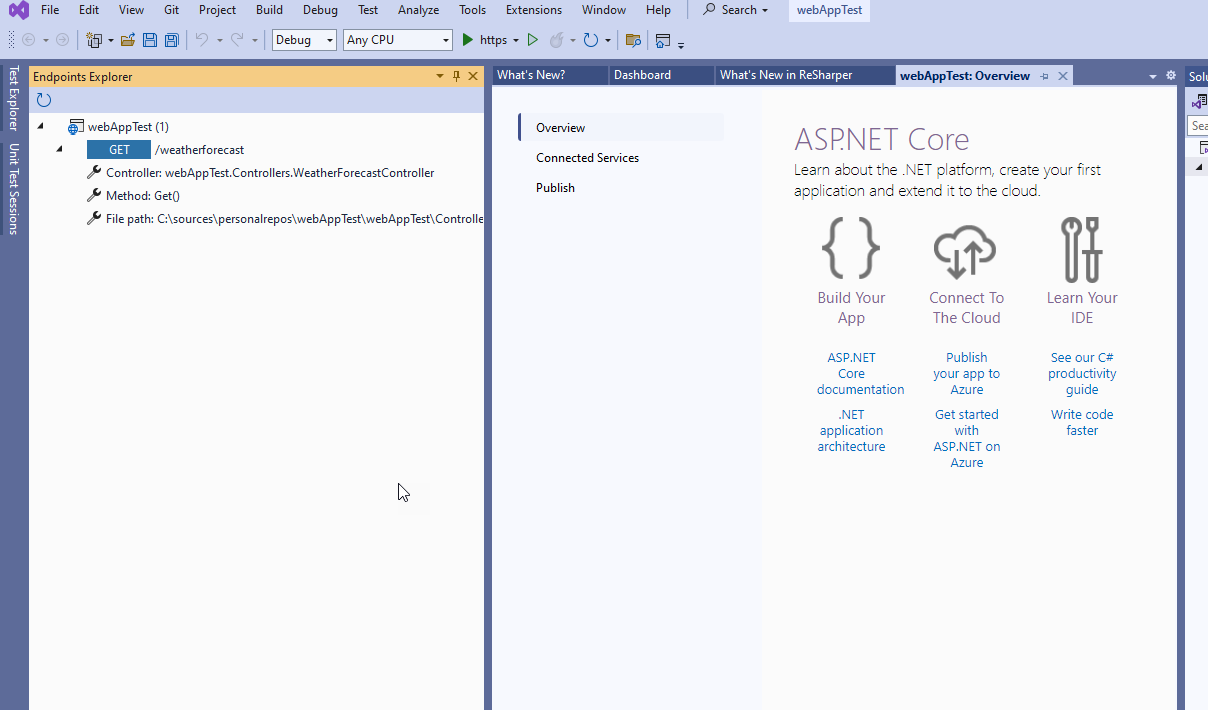Click the Undo toolbar icon
This screenshot has height=710, width=1208.
(x=201, y=40)
